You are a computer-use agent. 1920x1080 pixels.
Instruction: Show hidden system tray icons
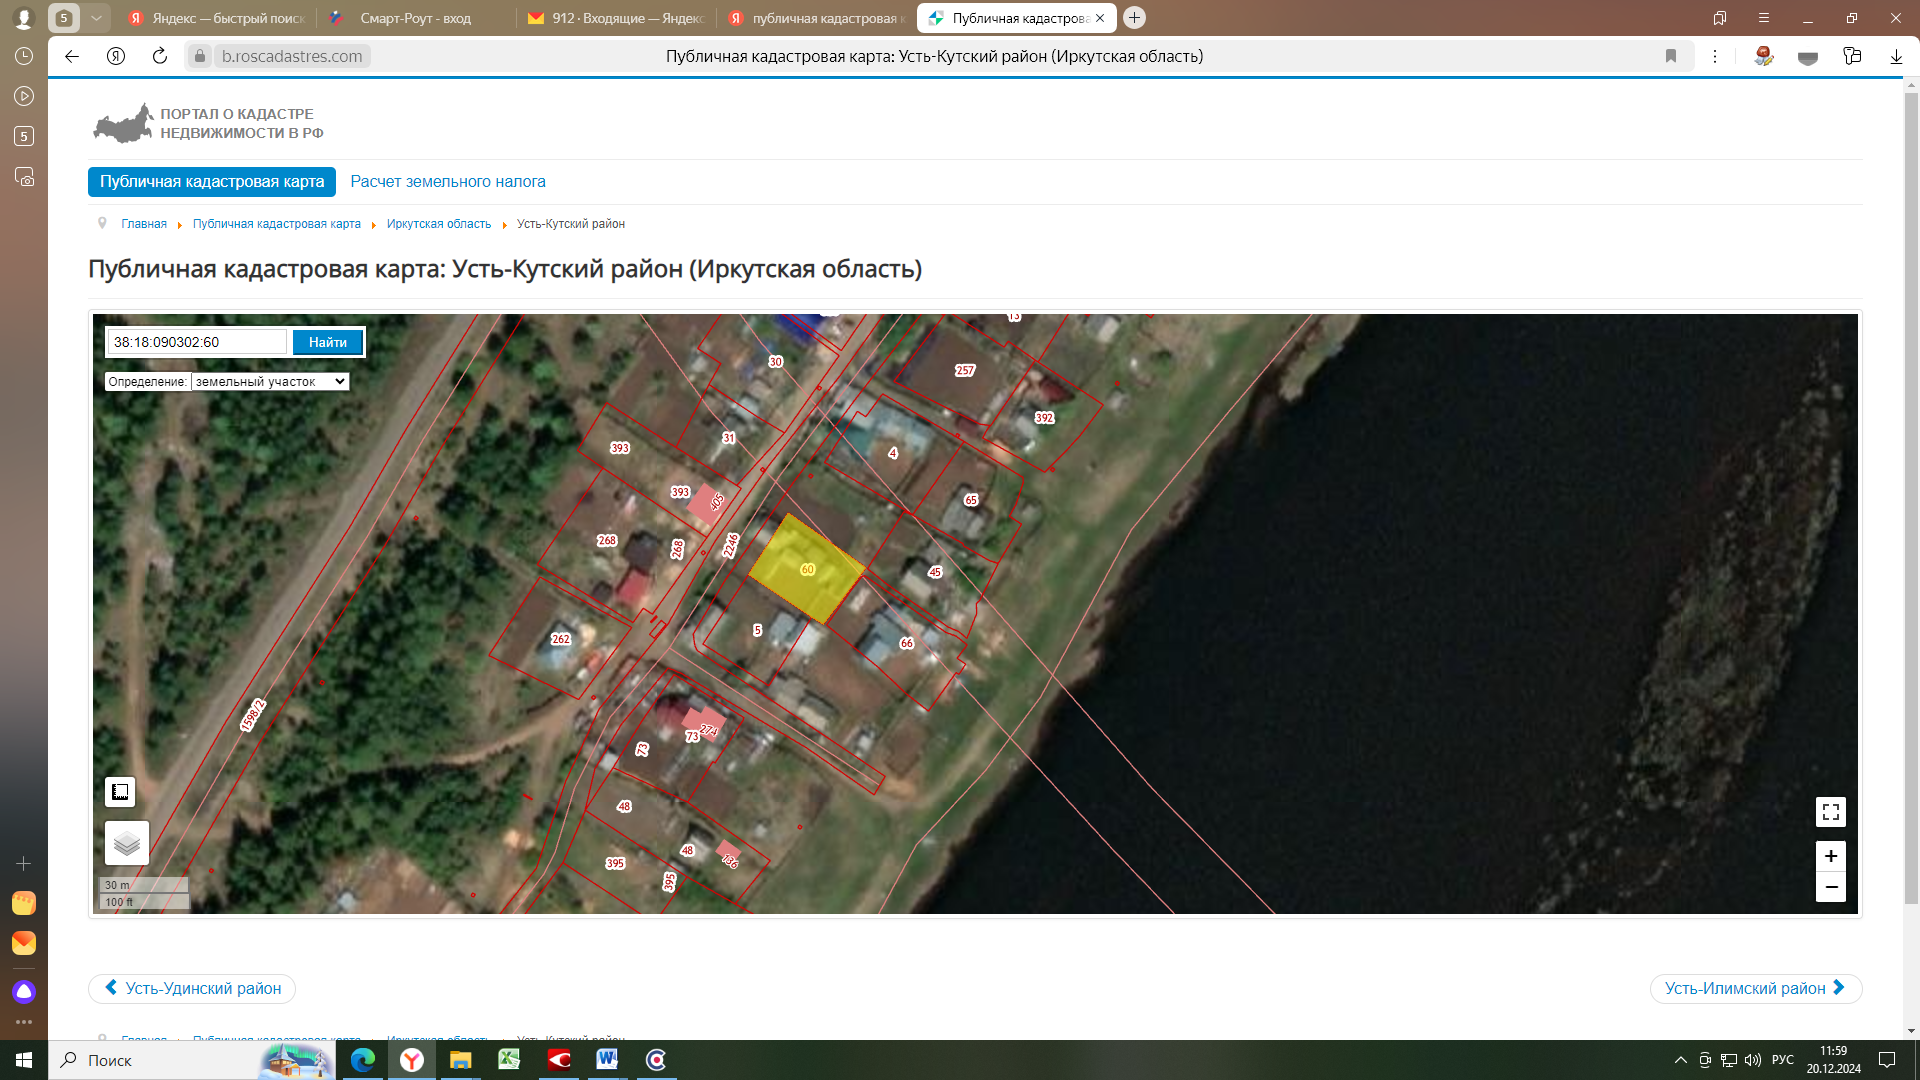pos(1681,1060)
